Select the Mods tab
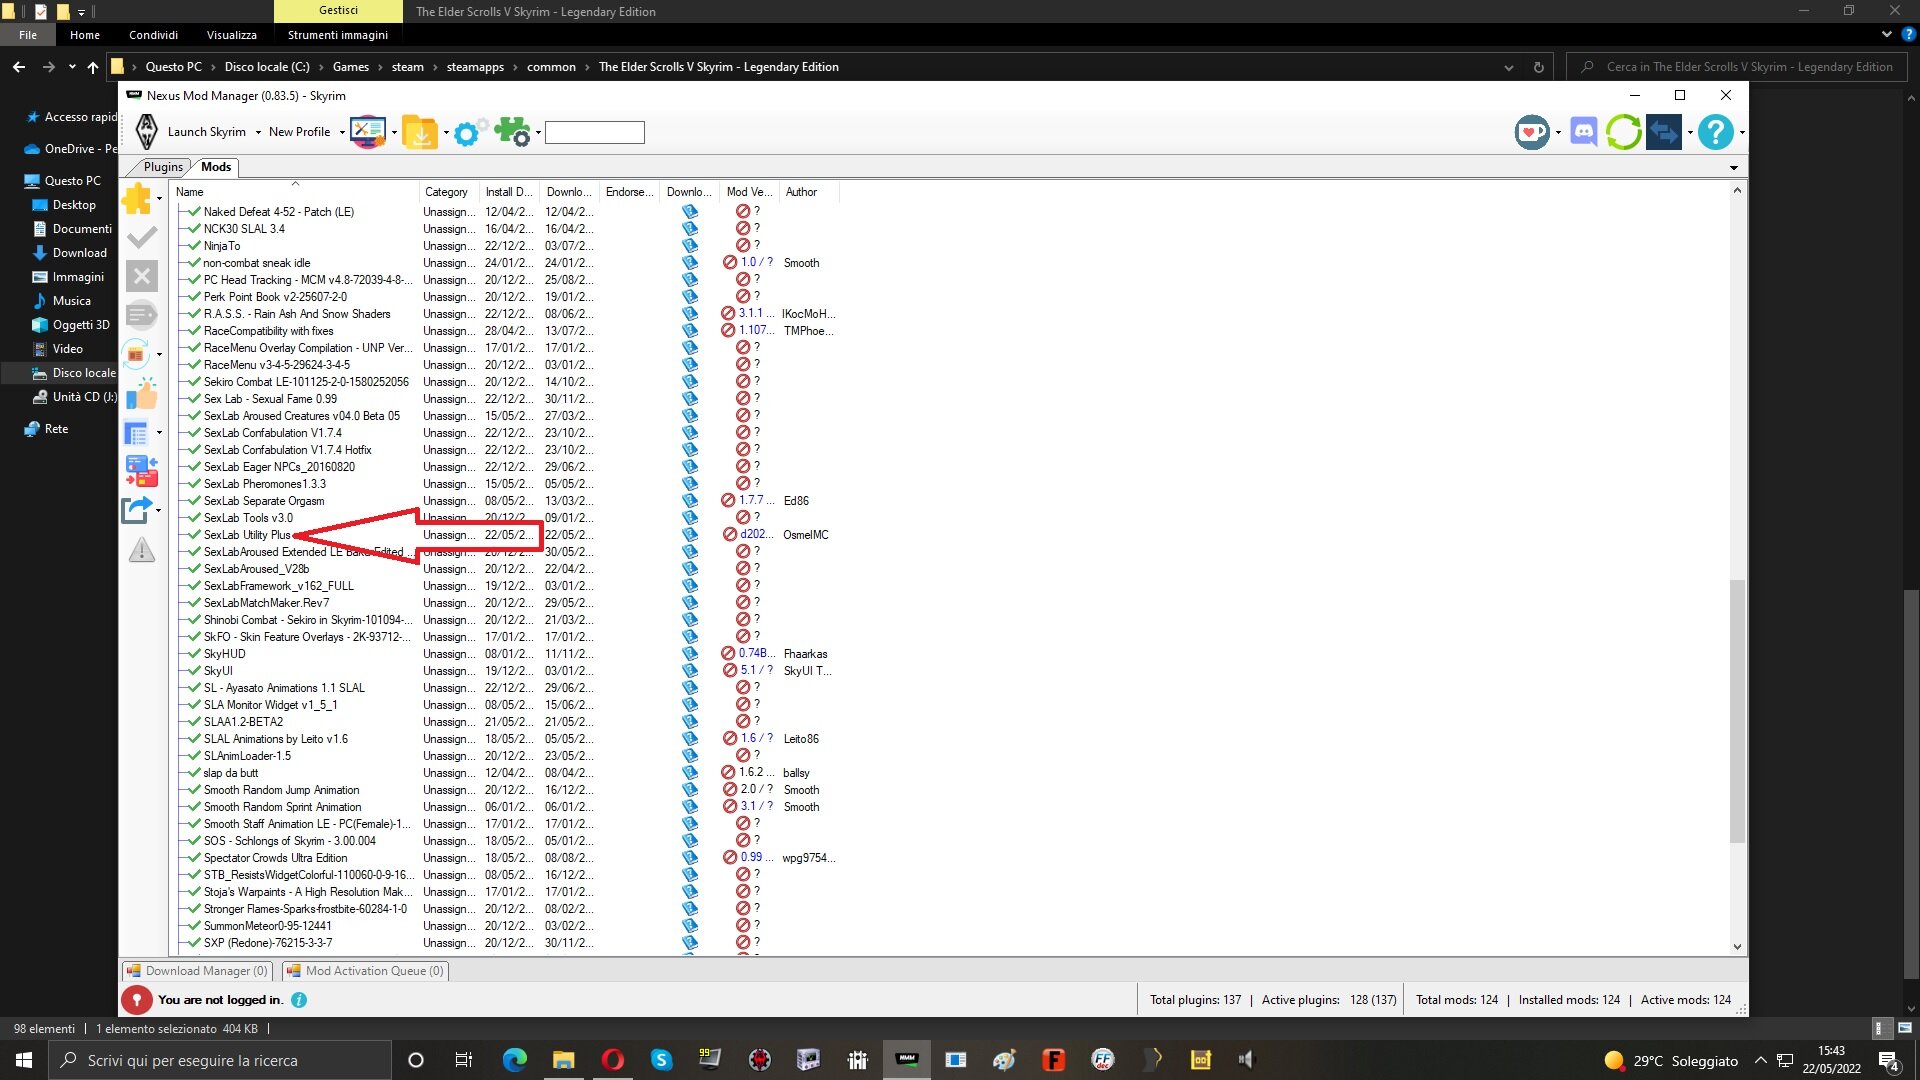The width and height of the screenshot is (1920, 1080). click(216, 167)
